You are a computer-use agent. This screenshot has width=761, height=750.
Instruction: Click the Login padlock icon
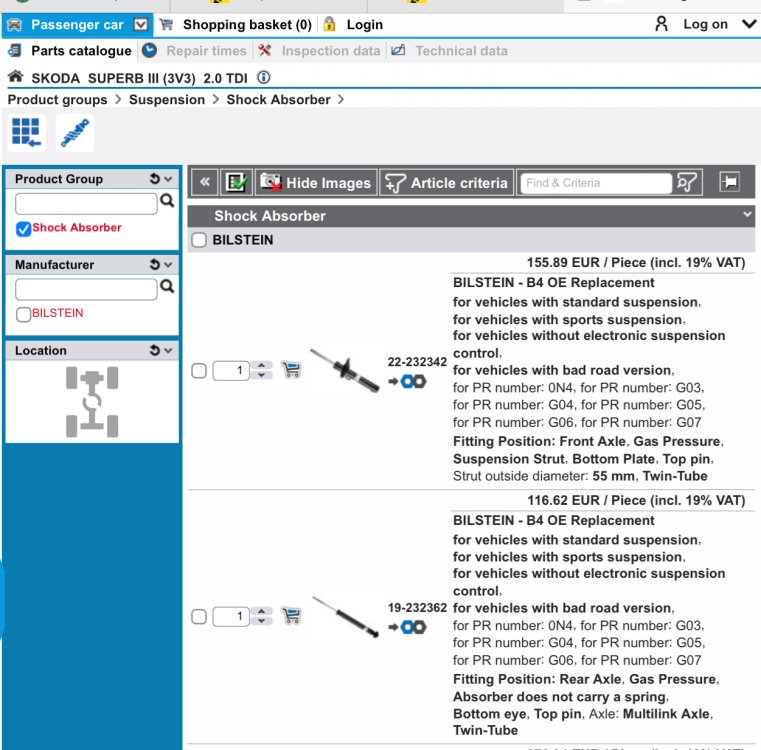(330, 24)
